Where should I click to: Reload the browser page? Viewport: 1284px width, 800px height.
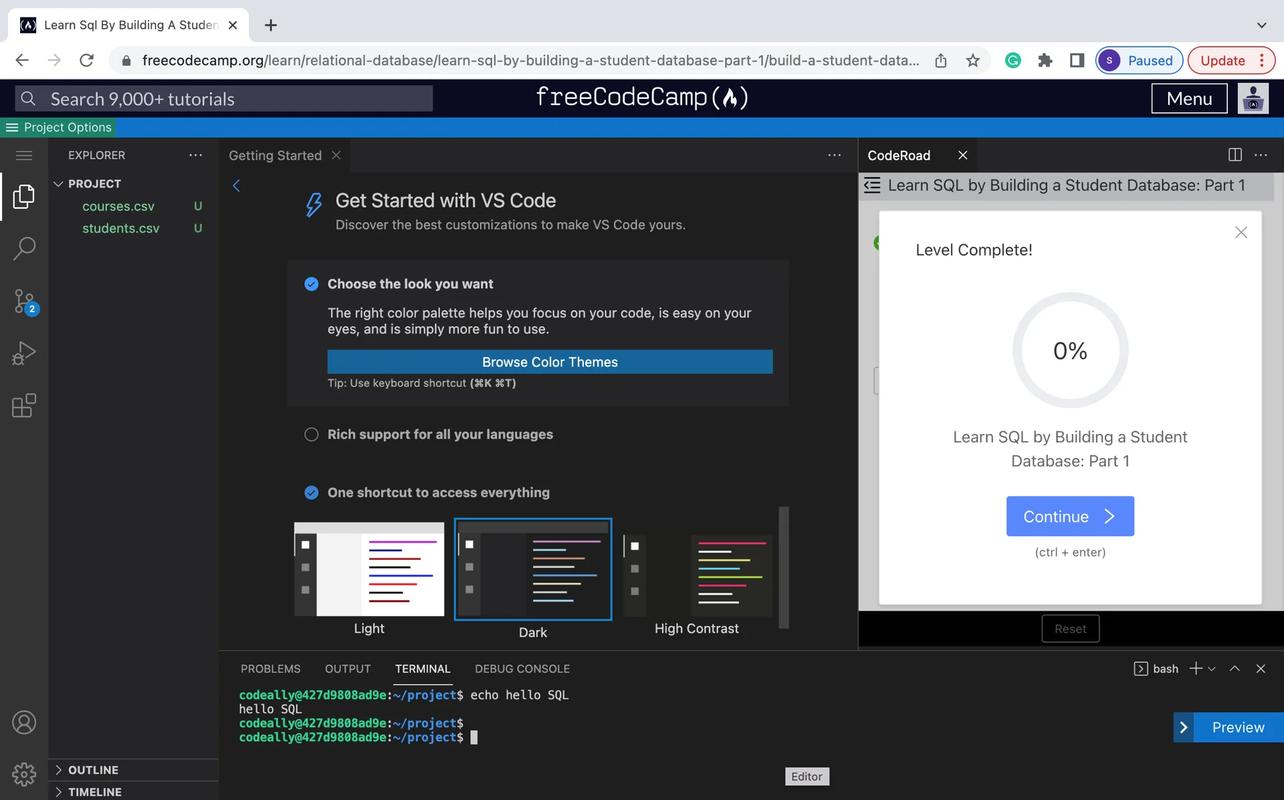click(86, 60)
